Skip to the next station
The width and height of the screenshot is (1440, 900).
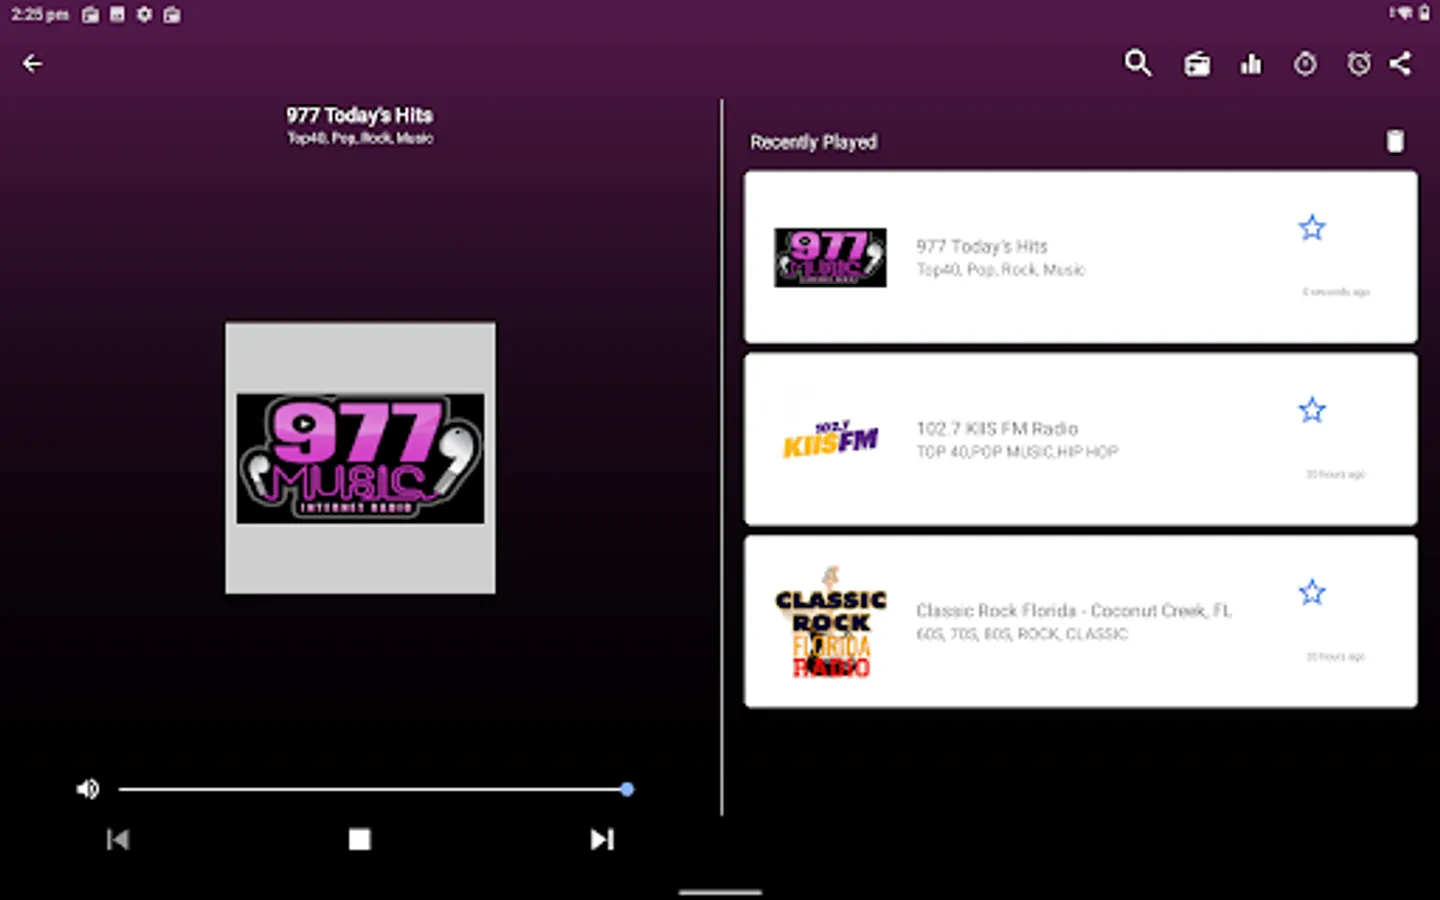602,839
